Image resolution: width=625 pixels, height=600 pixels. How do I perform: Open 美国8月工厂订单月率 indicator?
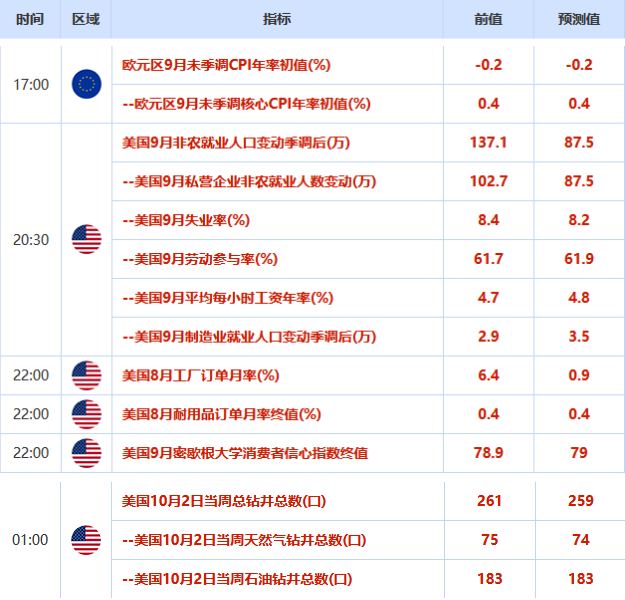pyautogui.click(x=200, y=375)
